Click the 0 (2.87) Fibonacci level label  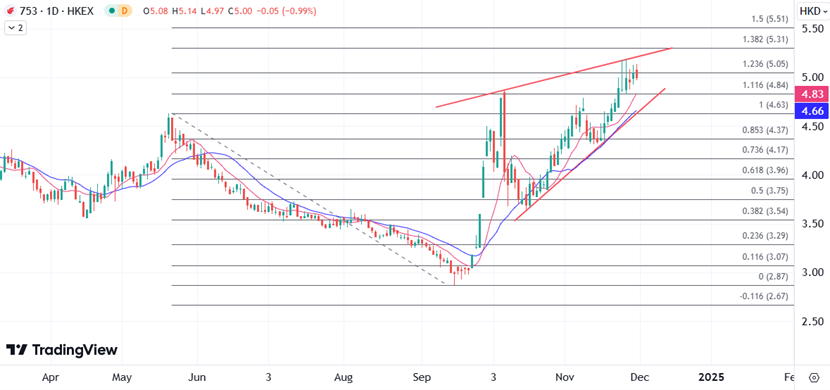click(773, 276)
